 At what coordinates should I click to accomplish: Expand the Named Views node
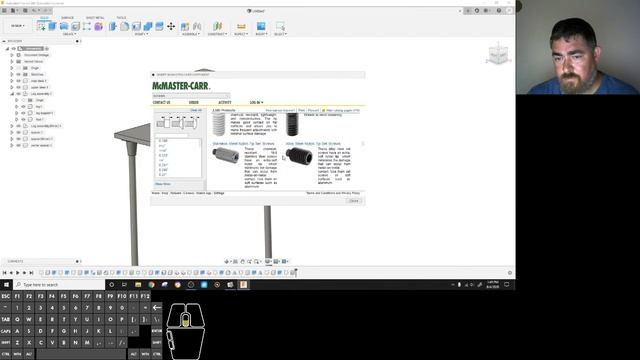coord(12,62)
